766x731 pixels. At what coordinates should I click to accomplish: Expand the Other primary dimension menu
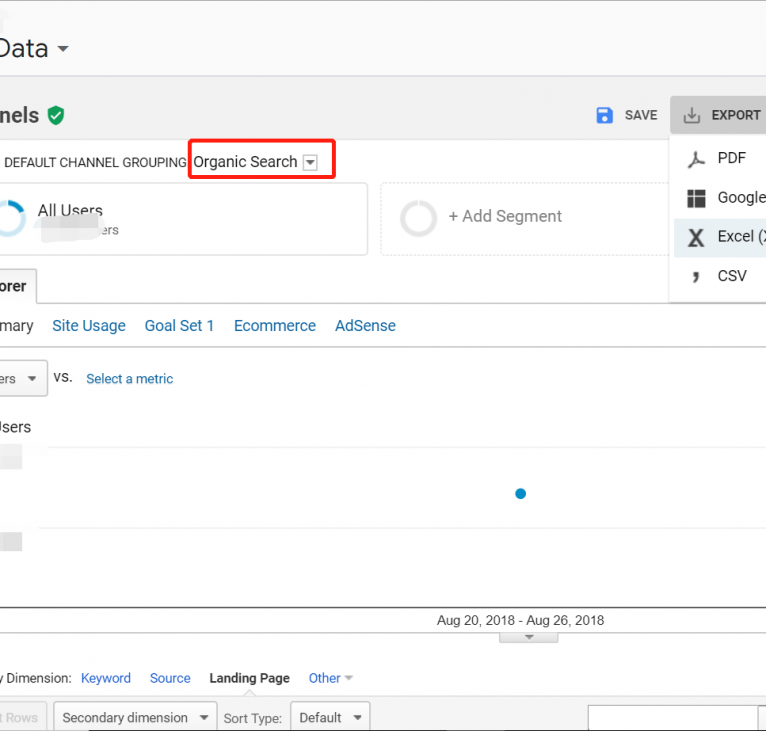[x=330, y=678]
